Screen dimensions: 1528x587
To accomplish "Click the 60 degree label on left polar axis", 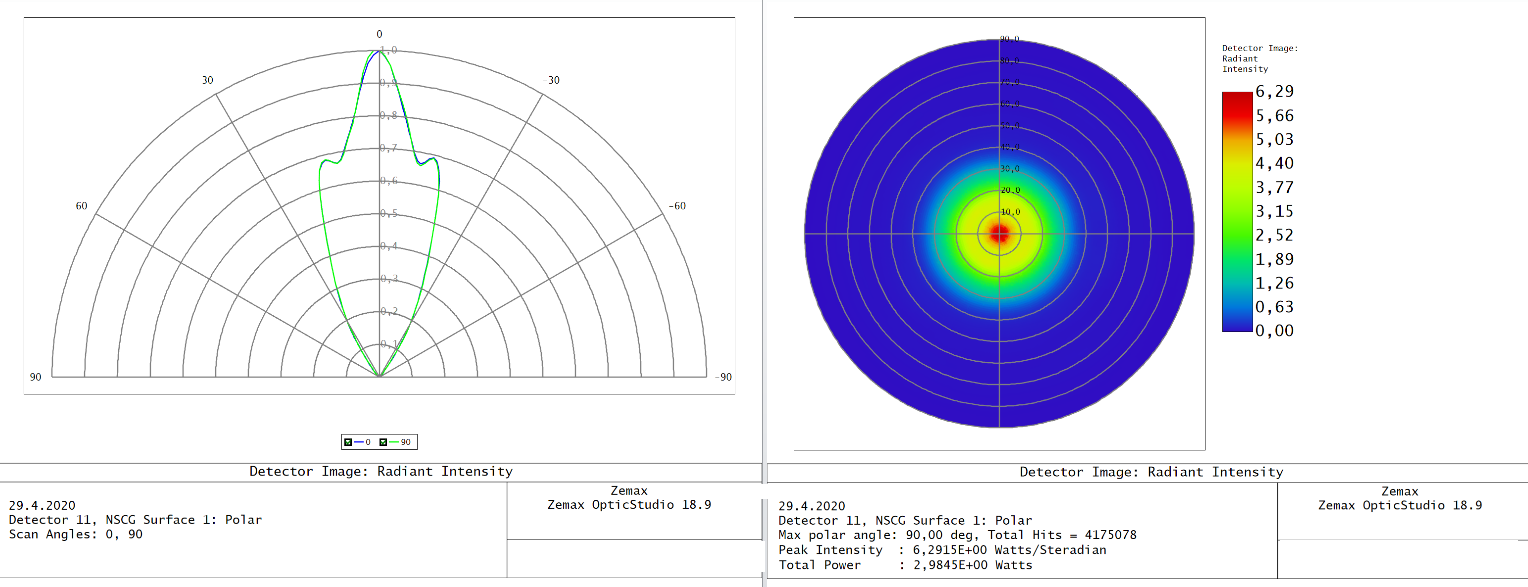I will (x=81, y=206).
